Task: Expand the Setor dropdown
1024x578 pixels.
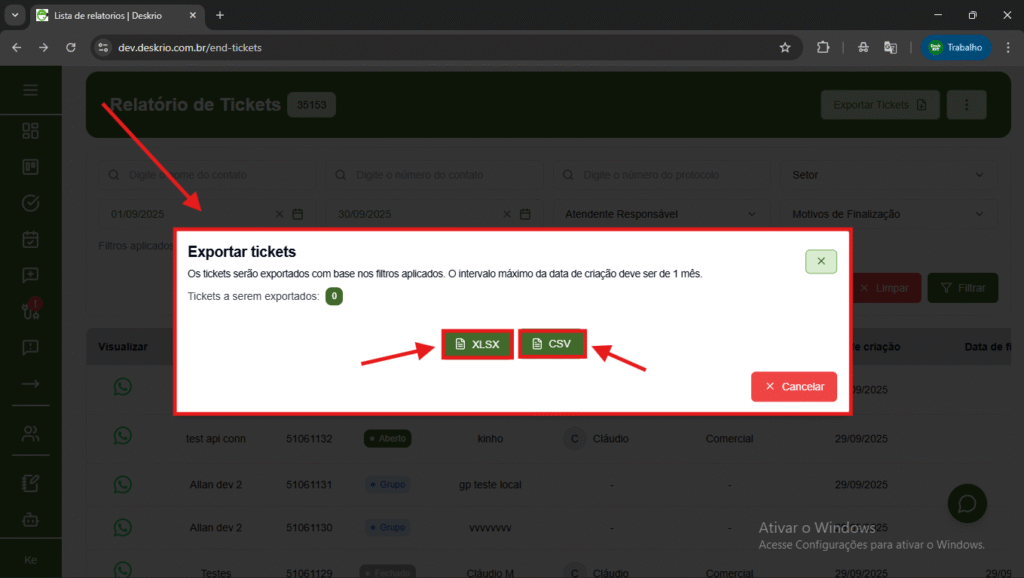Action: (887, 175)
